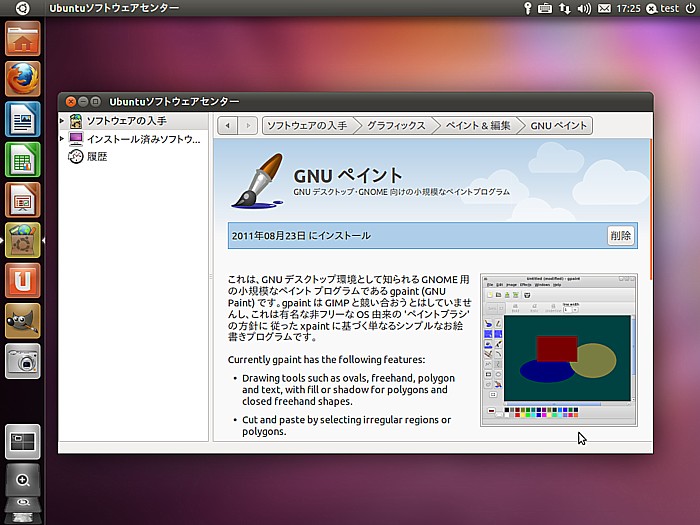Screen dimensions: 700x525
Task: Click the ソフトウェアの入手 breadcrumb
Action: (307, 125)
